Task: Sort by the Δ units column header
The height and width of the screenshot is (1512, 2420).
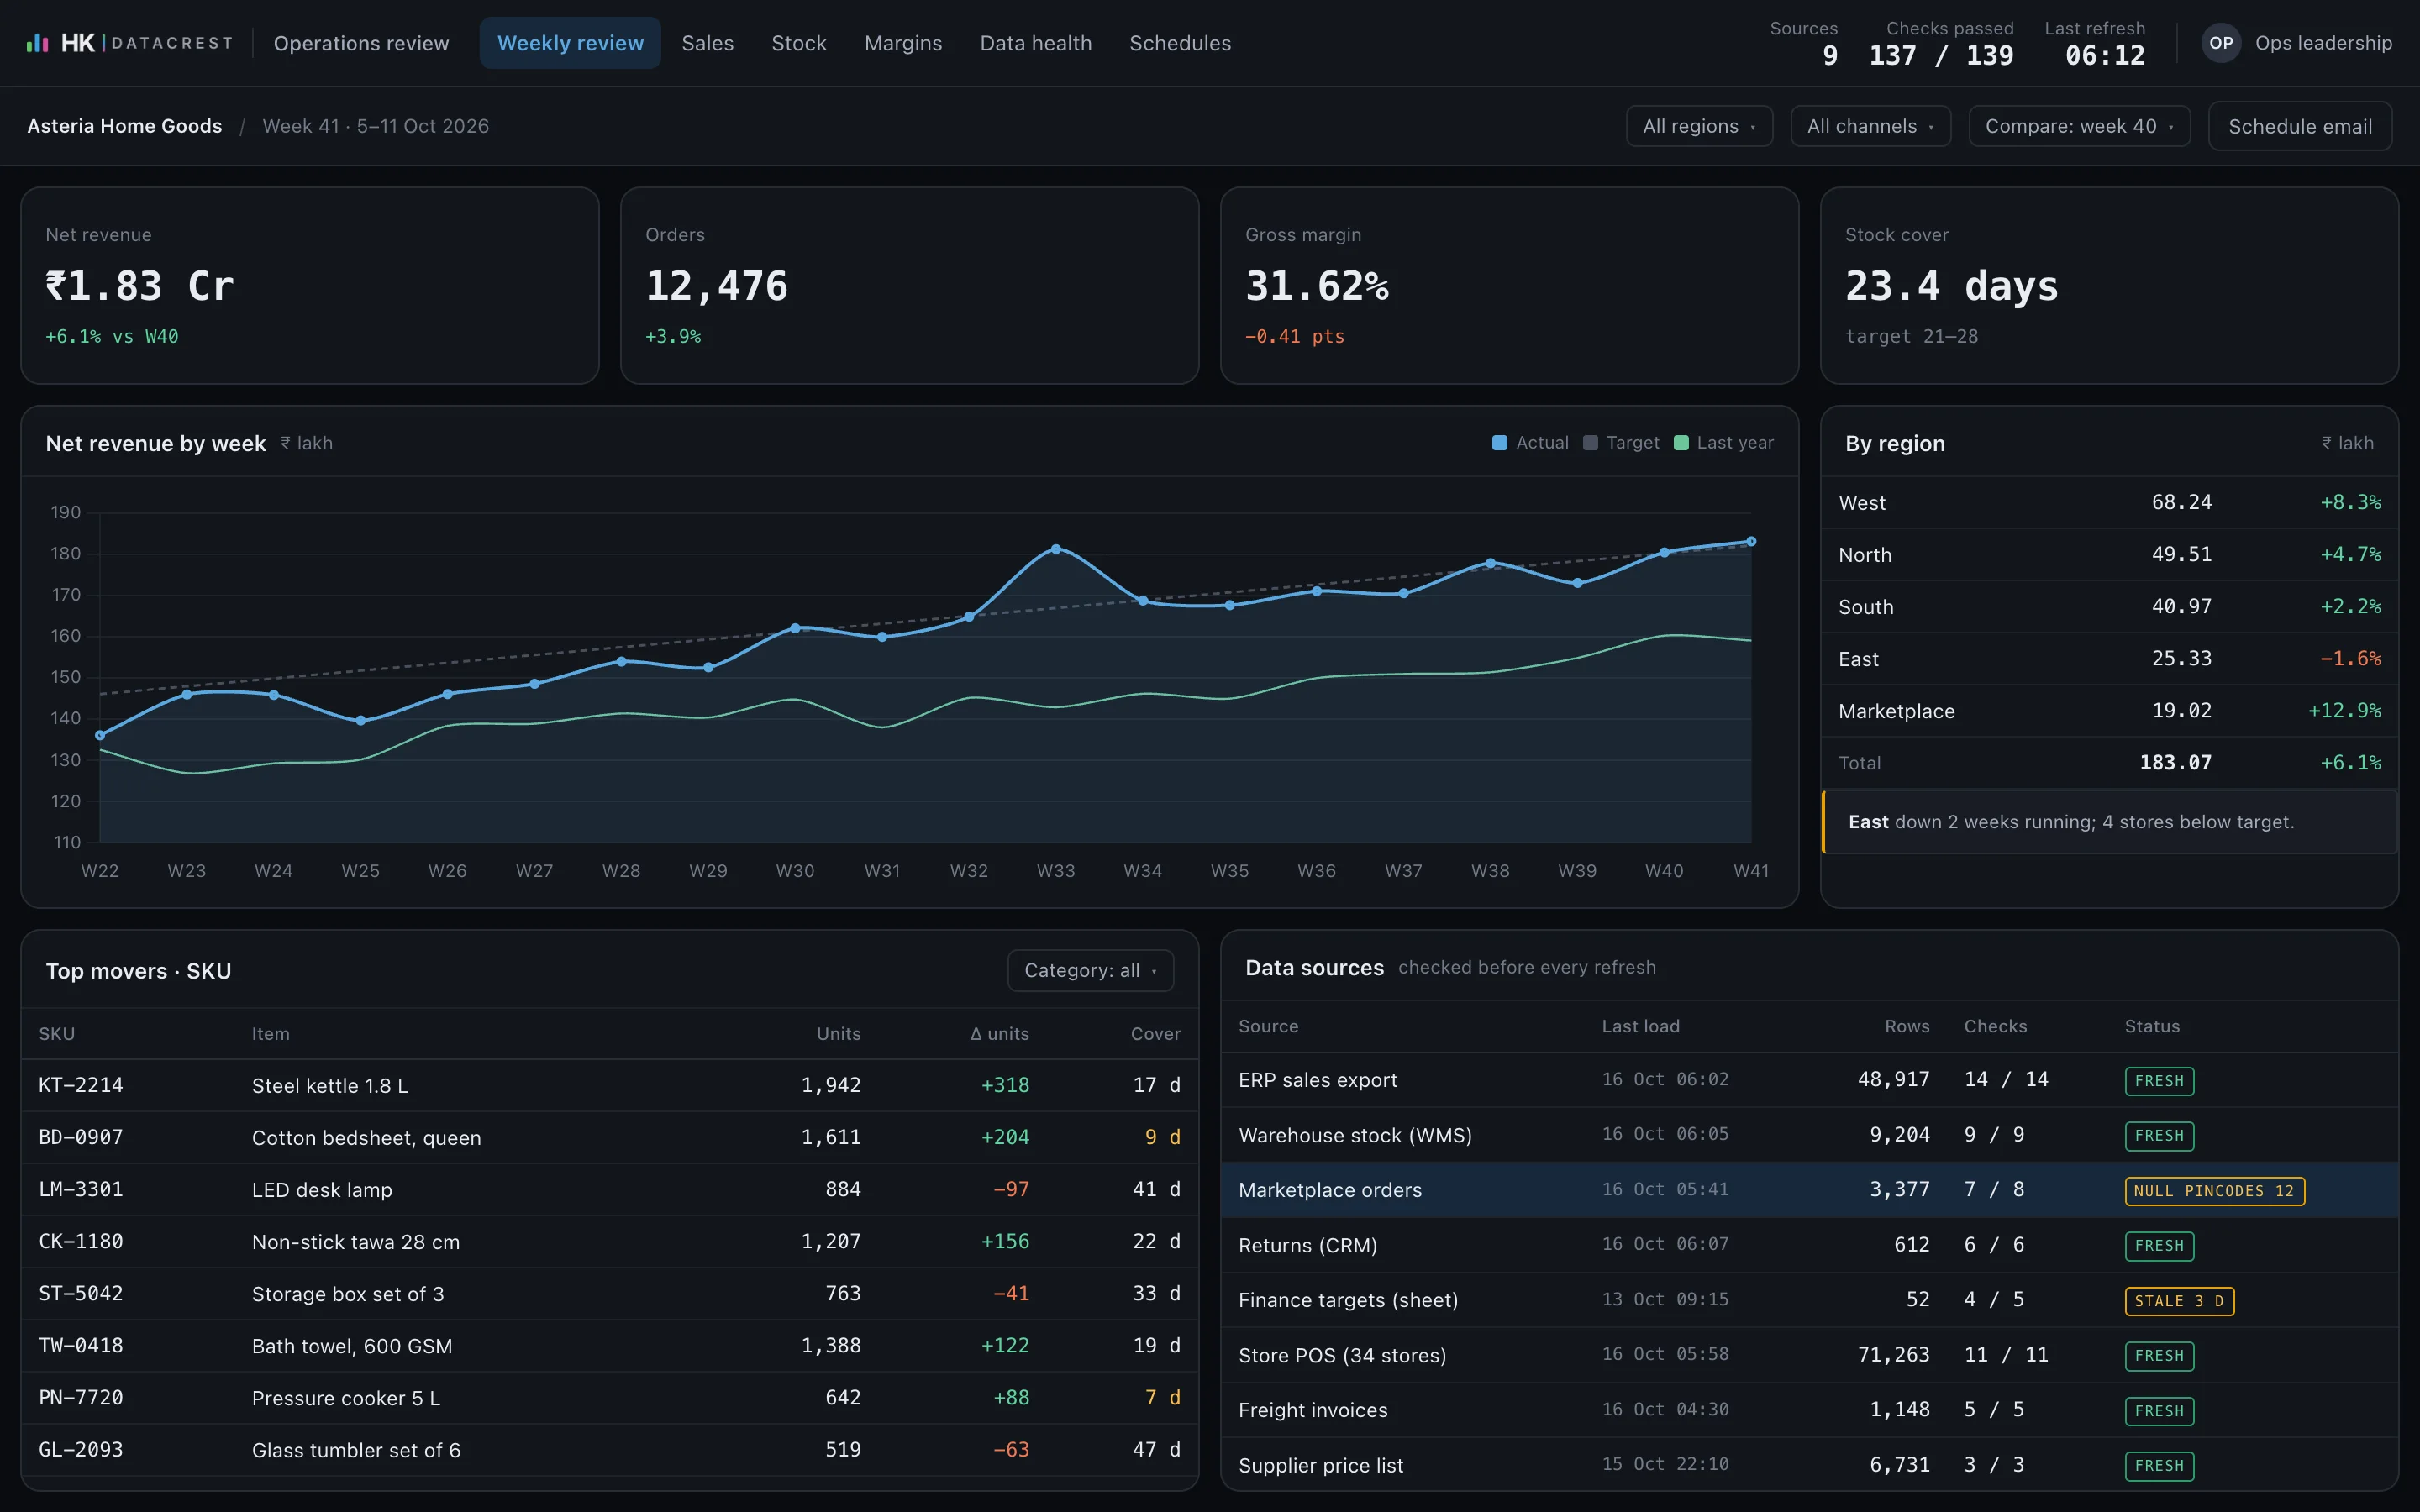Action: (999, 1034)
